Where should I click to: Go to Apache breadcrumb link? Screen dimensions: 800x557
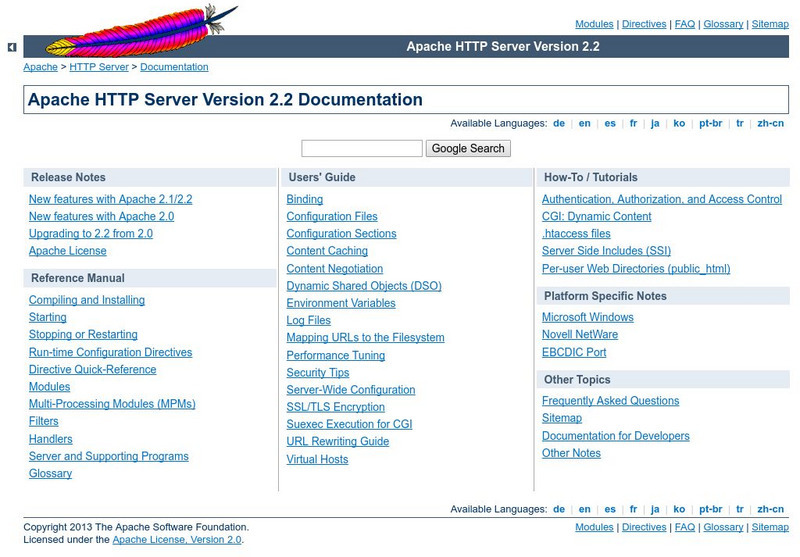(40, 67)
